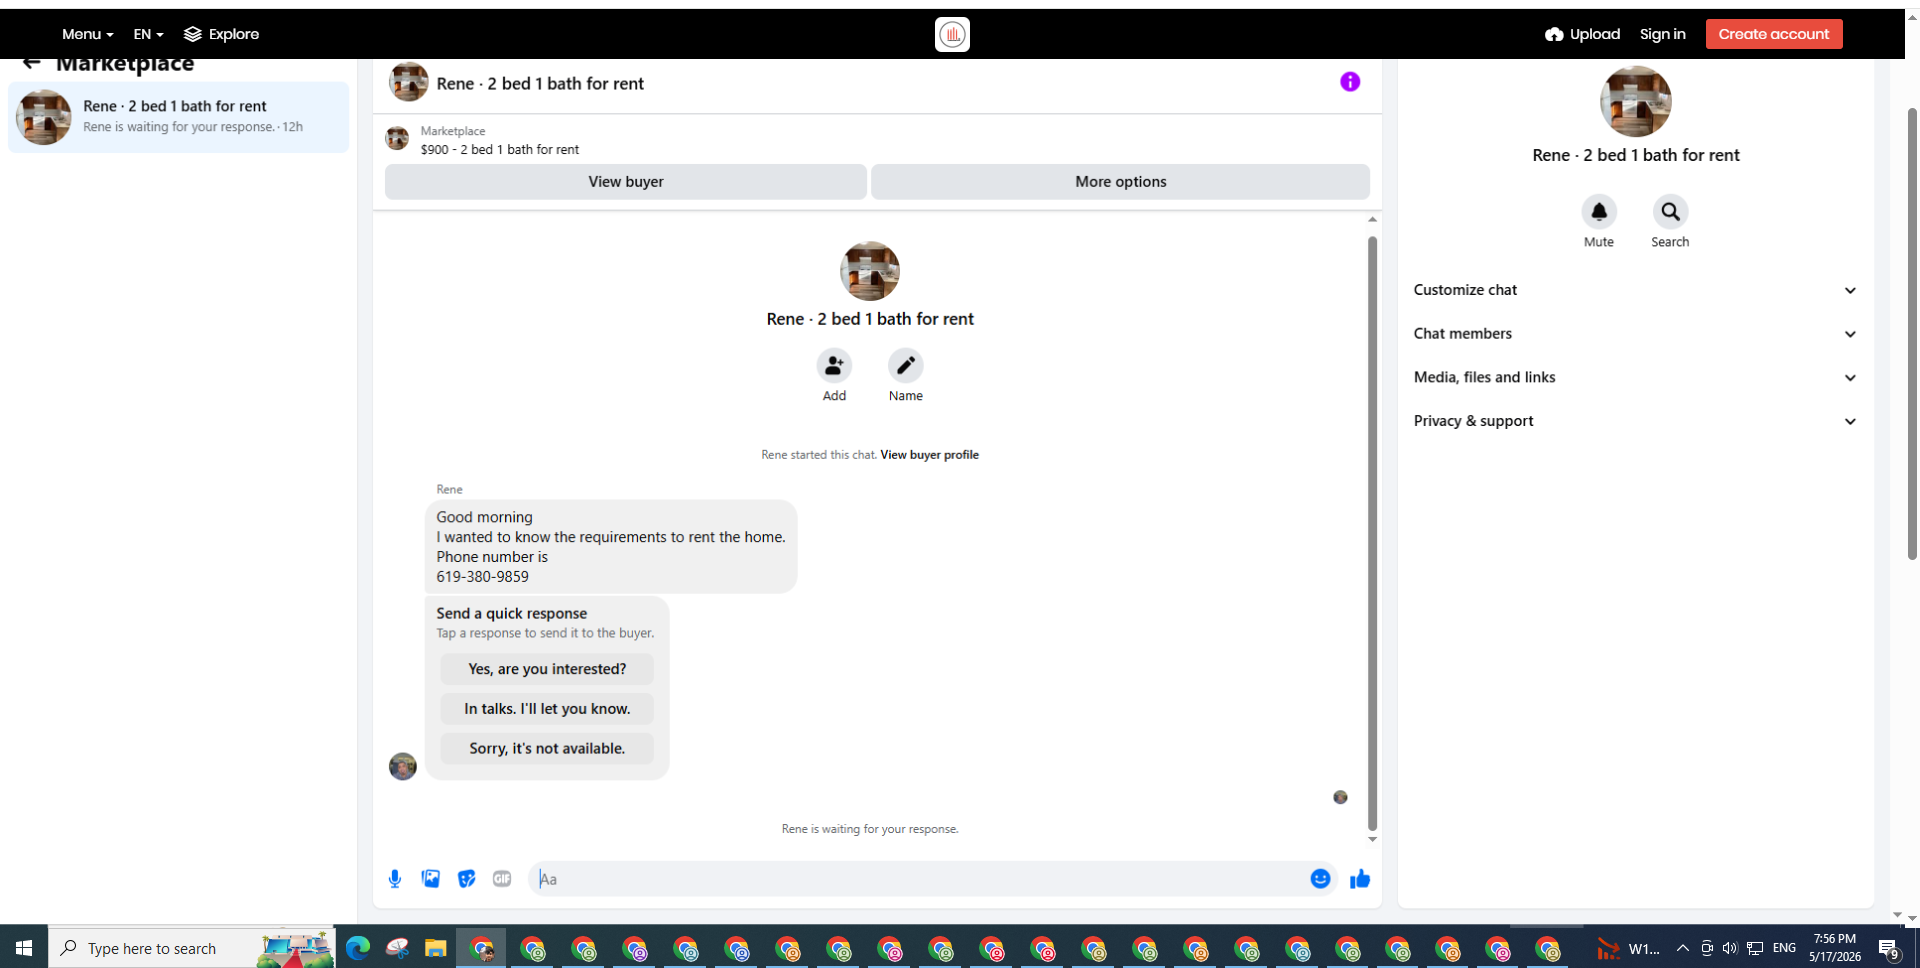The image size is (1920, 968).
Task: Click the taskbar clock showing 7:56 PM
Action: pyautogui.click(x=1835, y=948)
